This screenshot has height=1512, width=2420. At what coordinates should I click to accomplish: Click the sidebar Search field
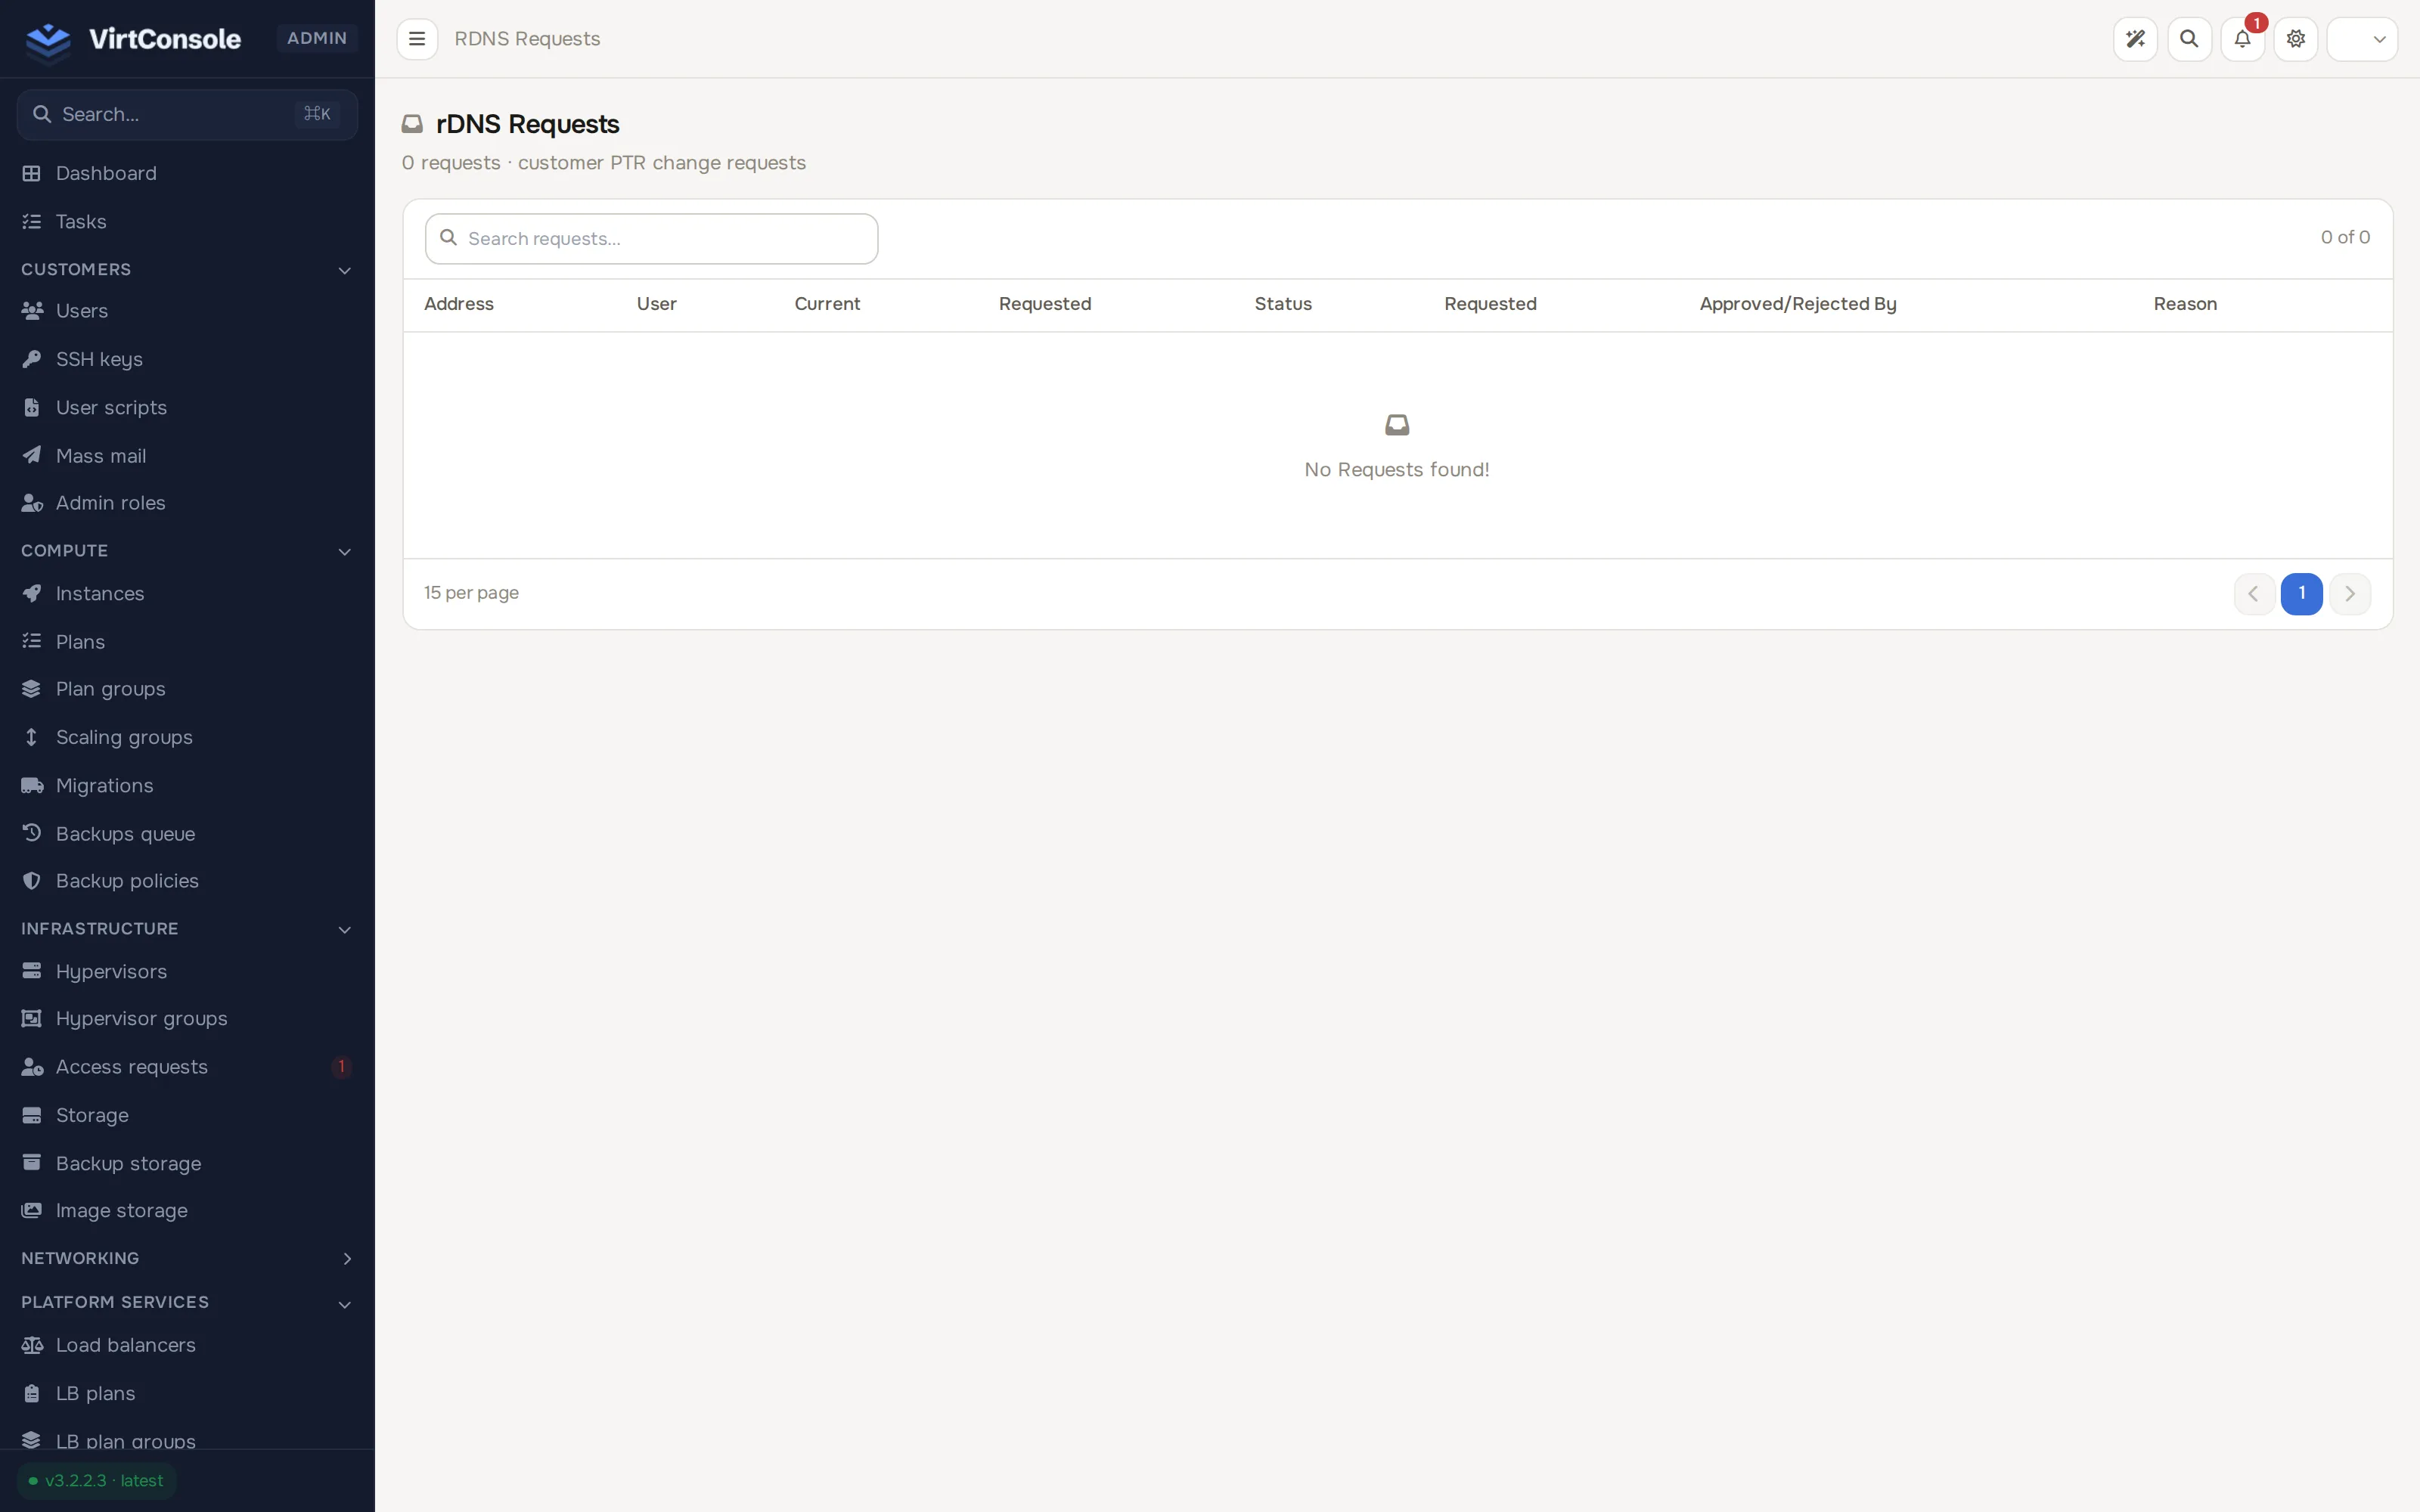[x=187, y=114]
